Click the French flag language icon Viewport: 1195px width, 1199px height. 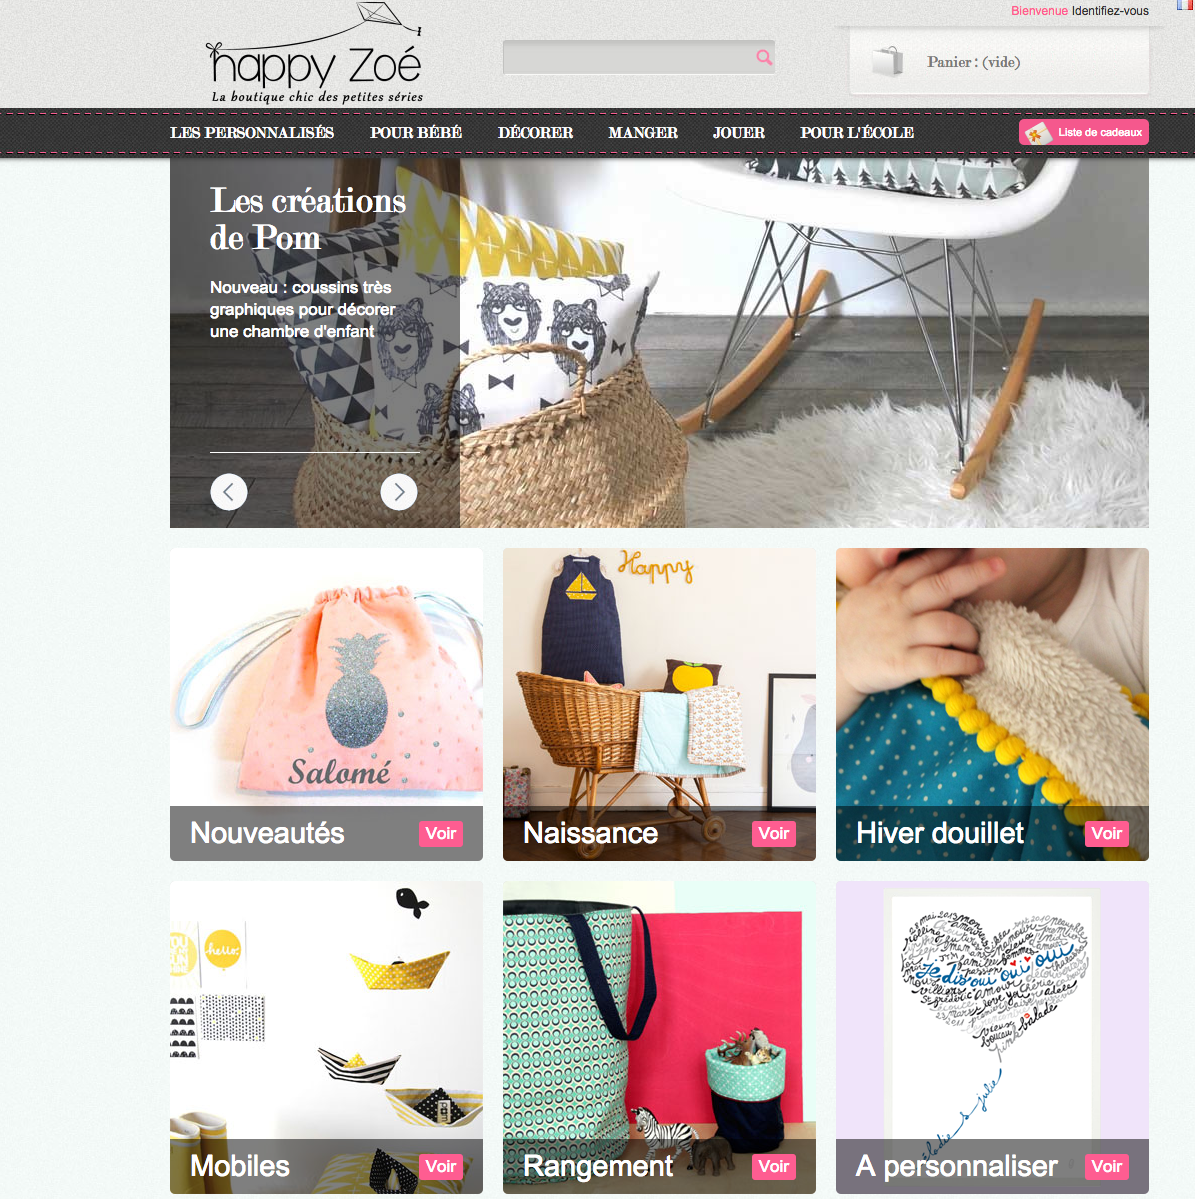(x=1186, y=5)
